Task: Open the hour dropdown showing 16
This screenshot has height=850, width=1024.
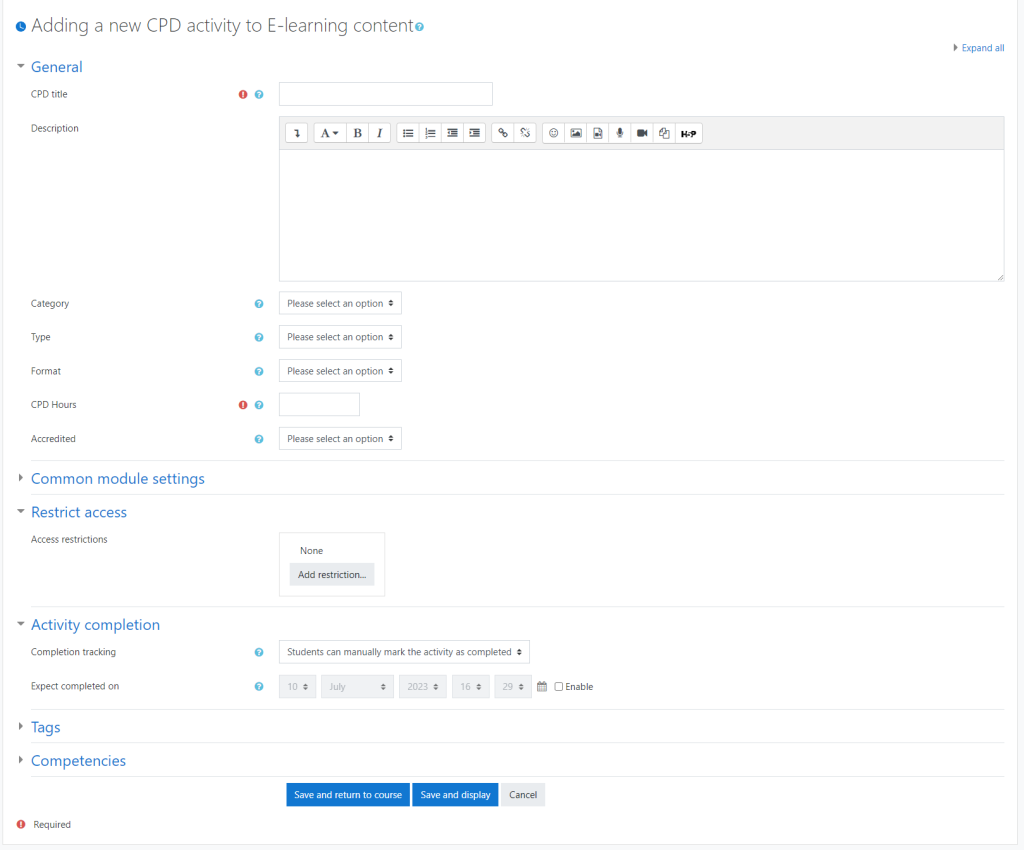Action: pyautogui.click(x=471, y=687)
